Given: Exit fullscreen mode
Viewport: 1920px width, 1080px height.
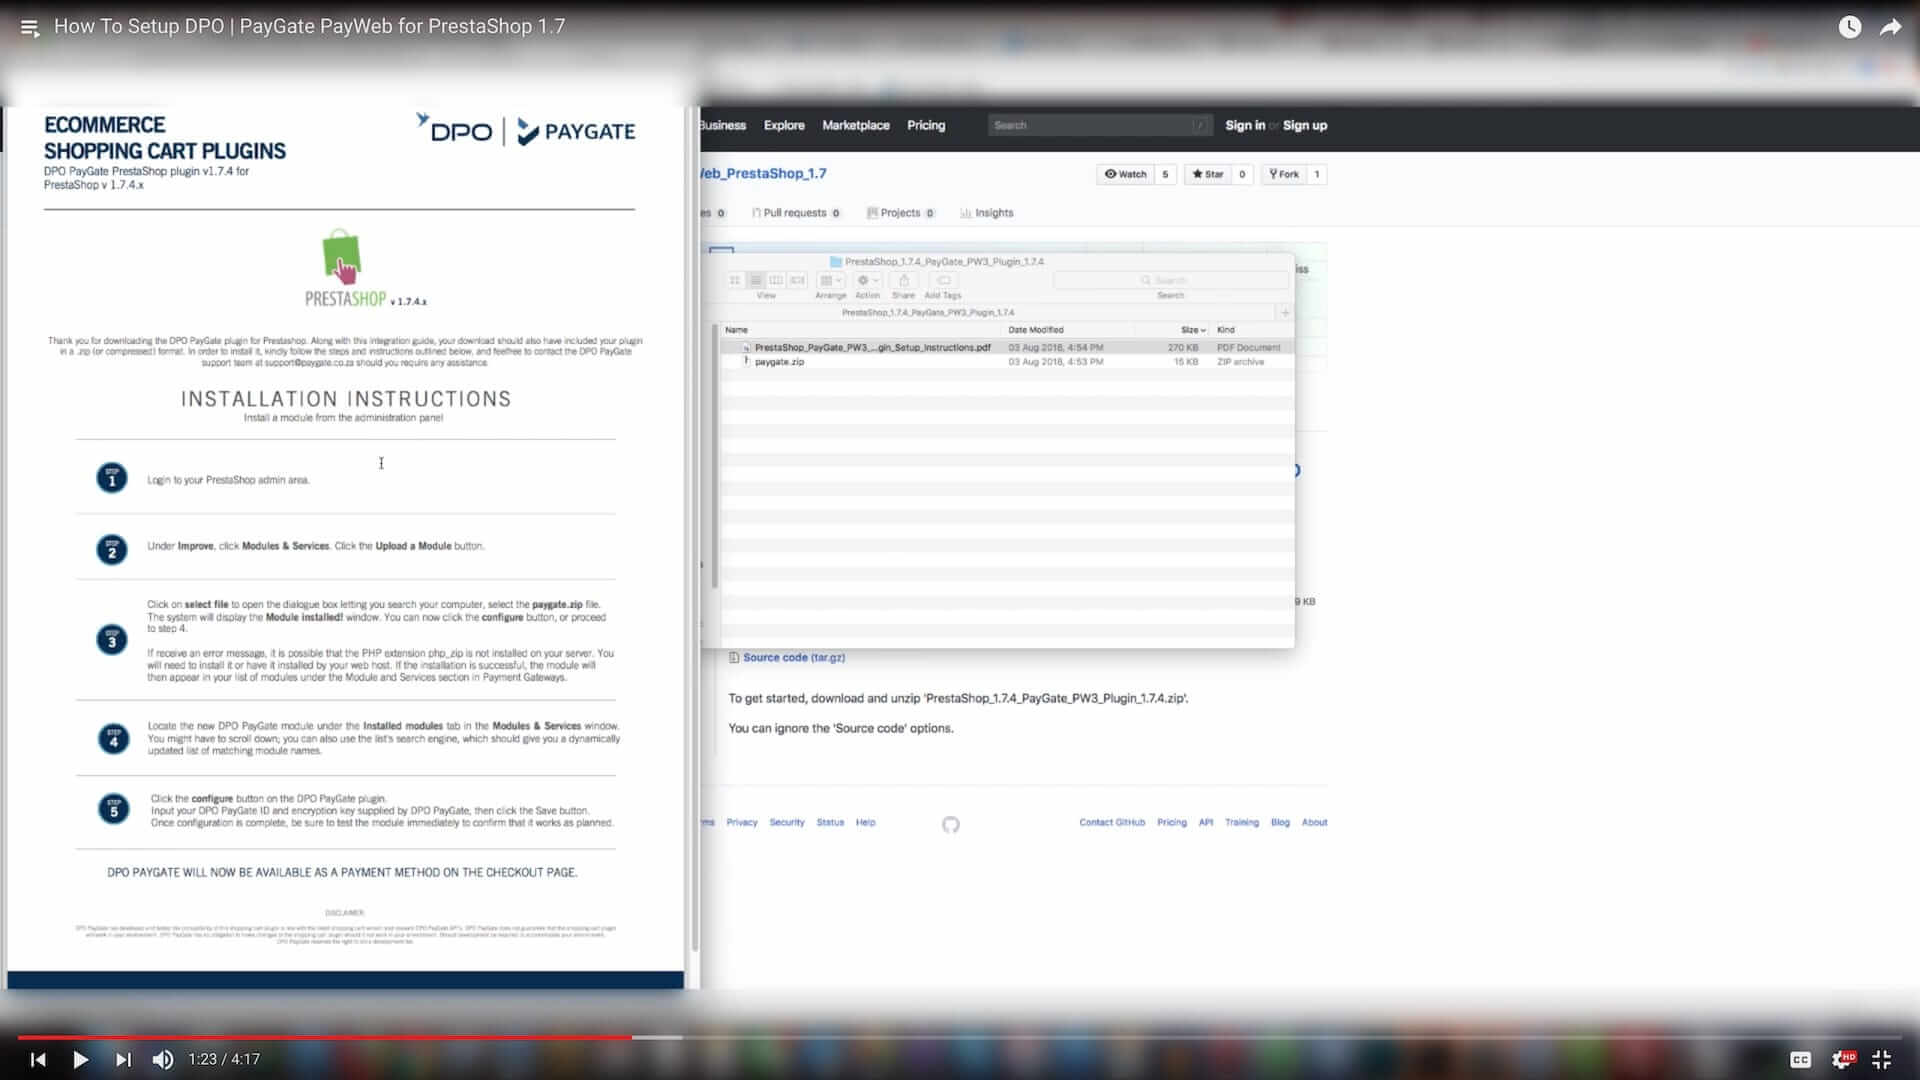Looking at the screenshot, I should point(1881,1059).
